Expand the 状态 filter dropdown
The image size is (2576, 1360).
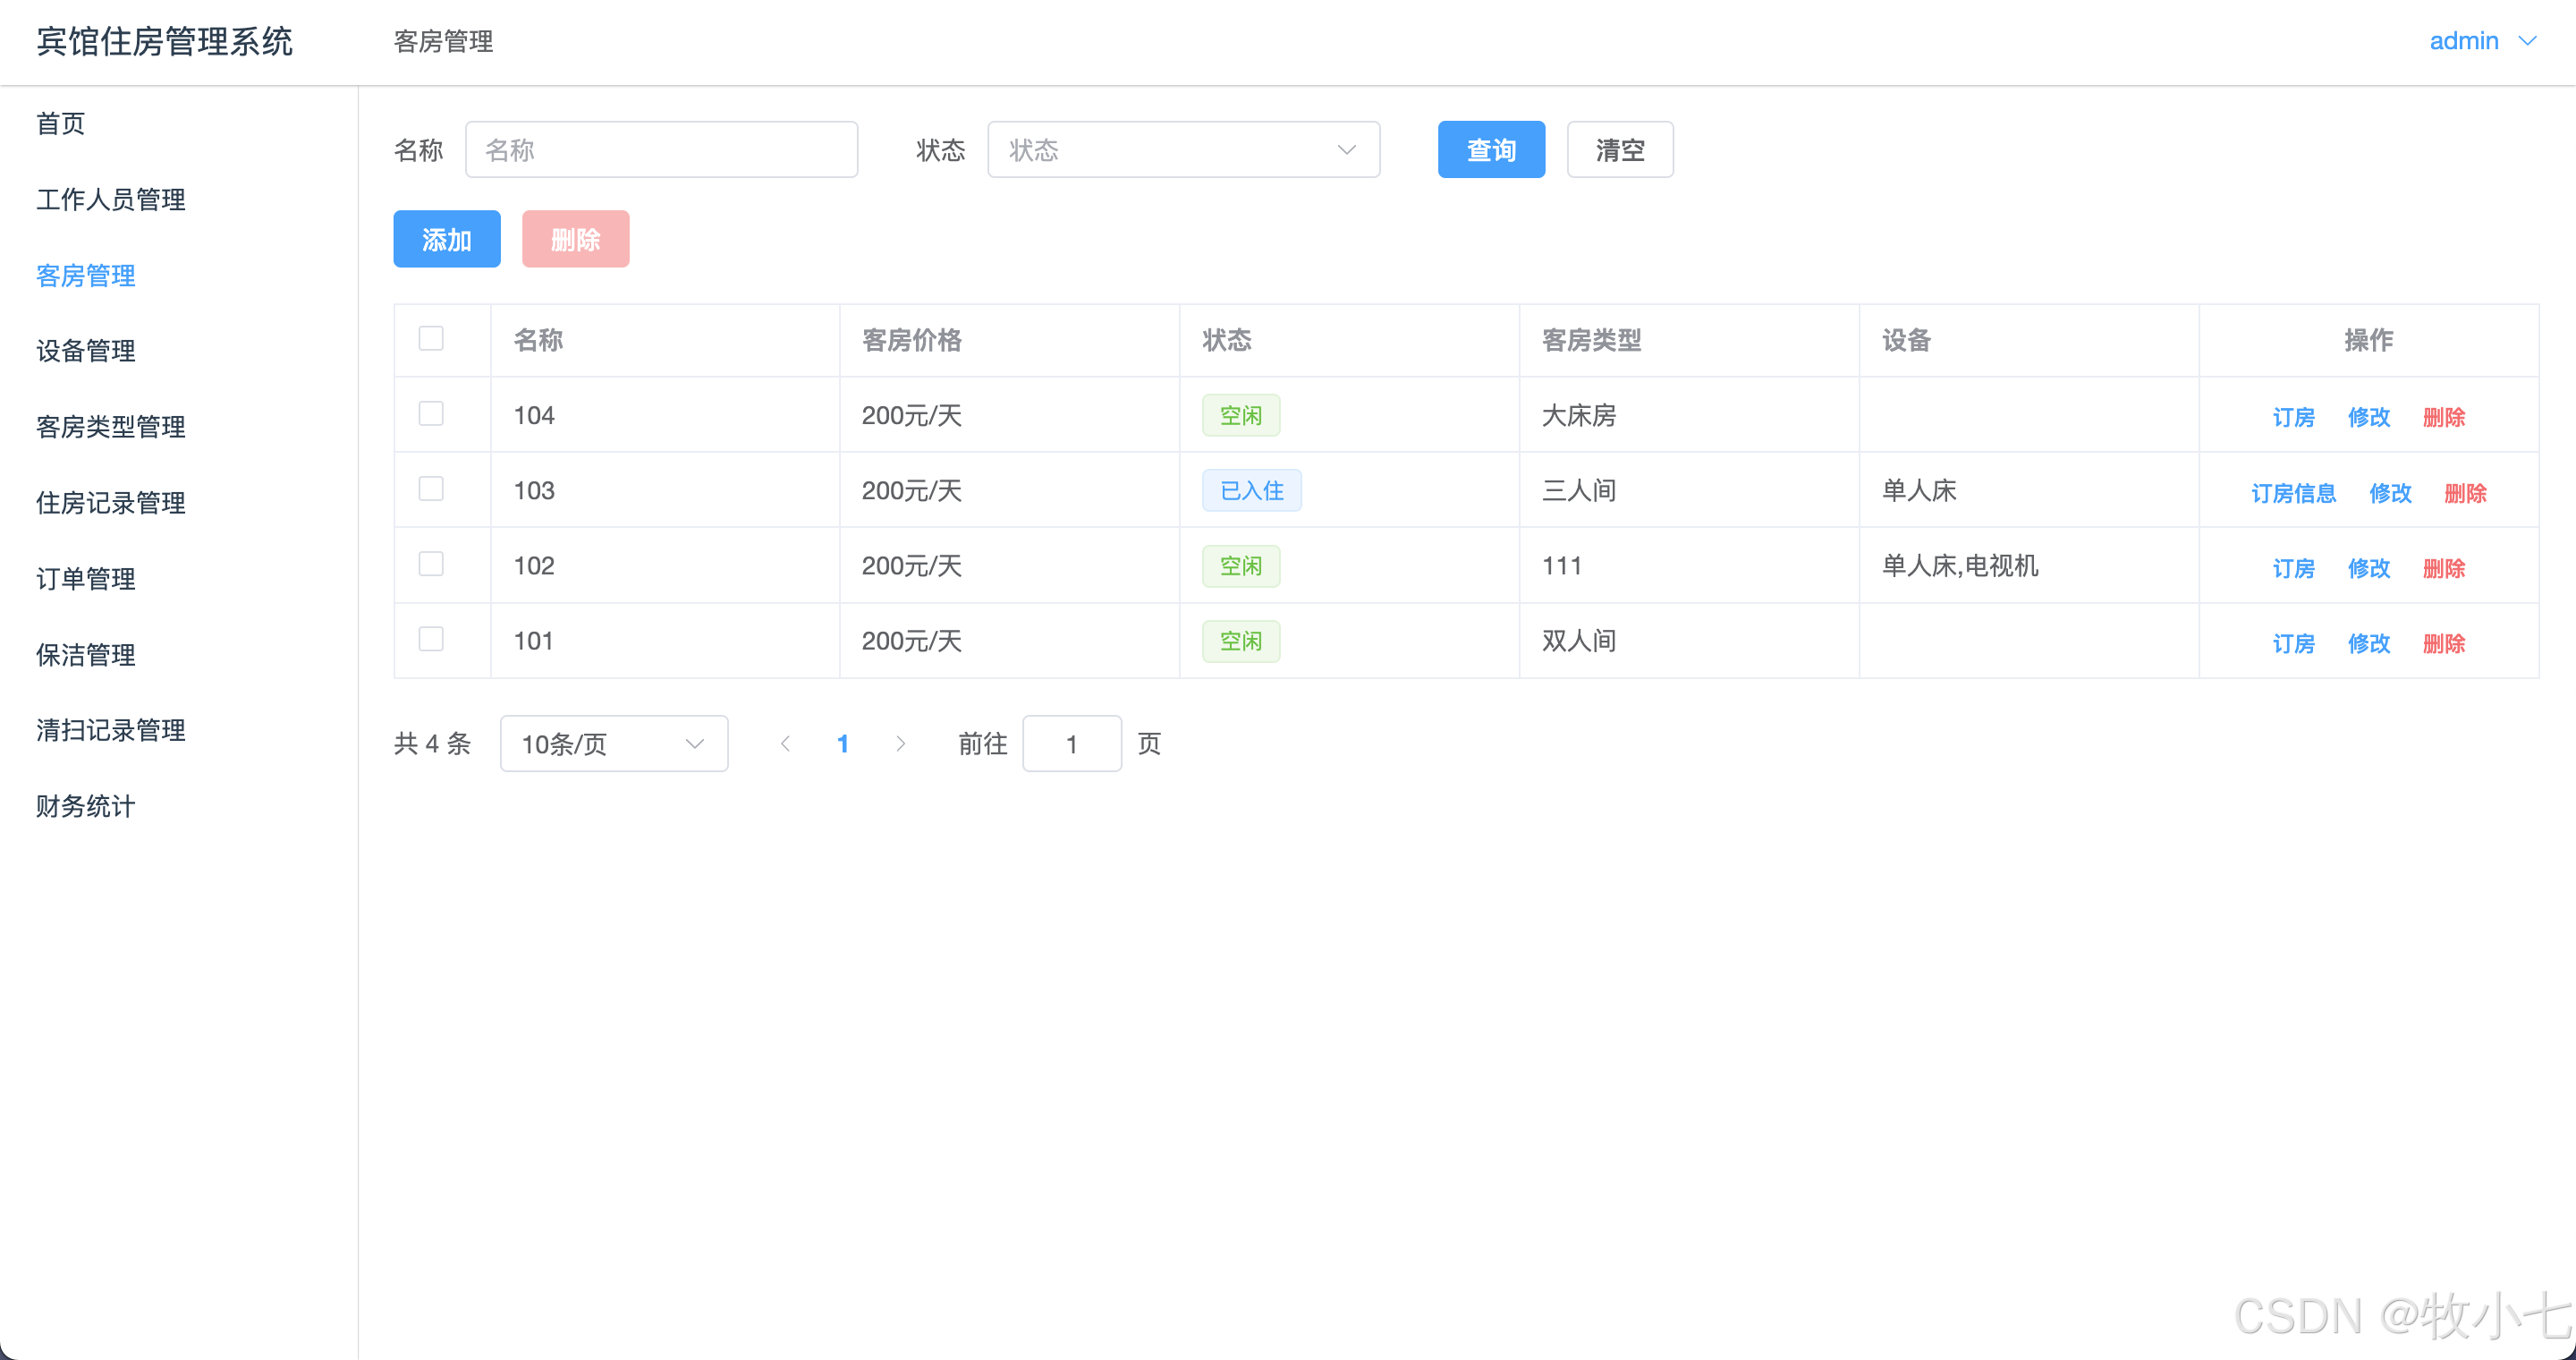tap(1183, 150)
